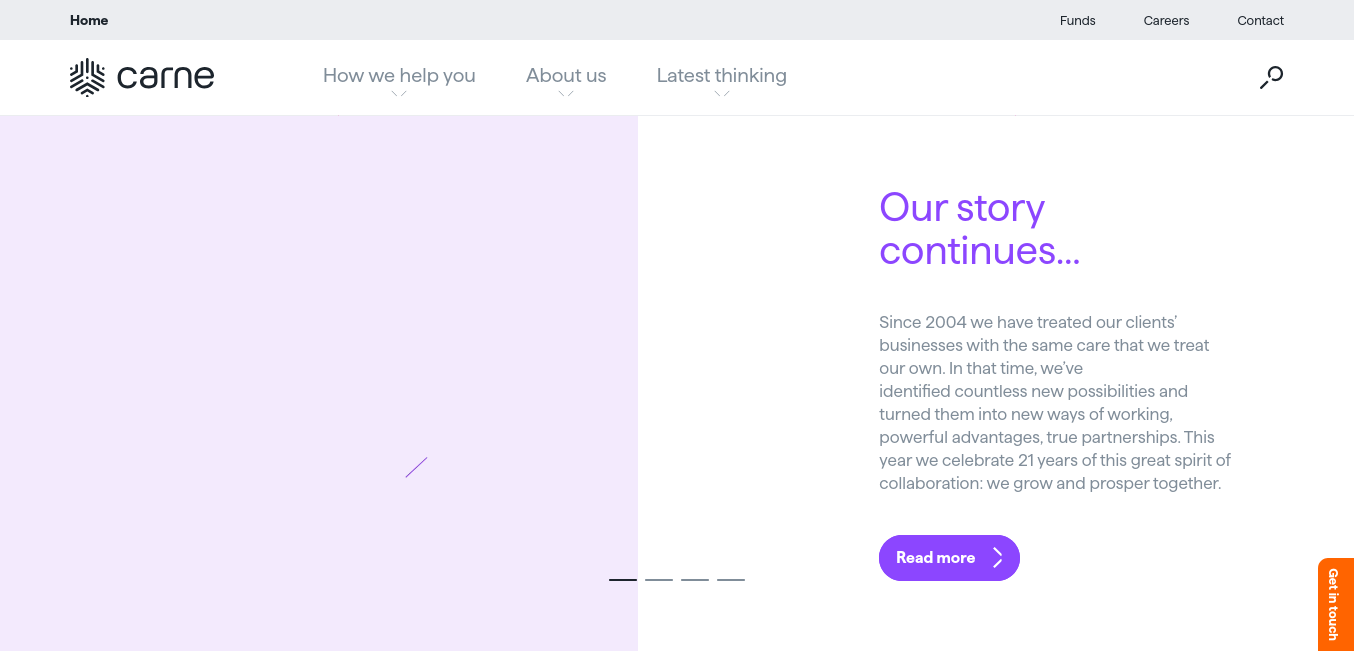
Task: Open the About us menu
Action: [x=566, y=76]
